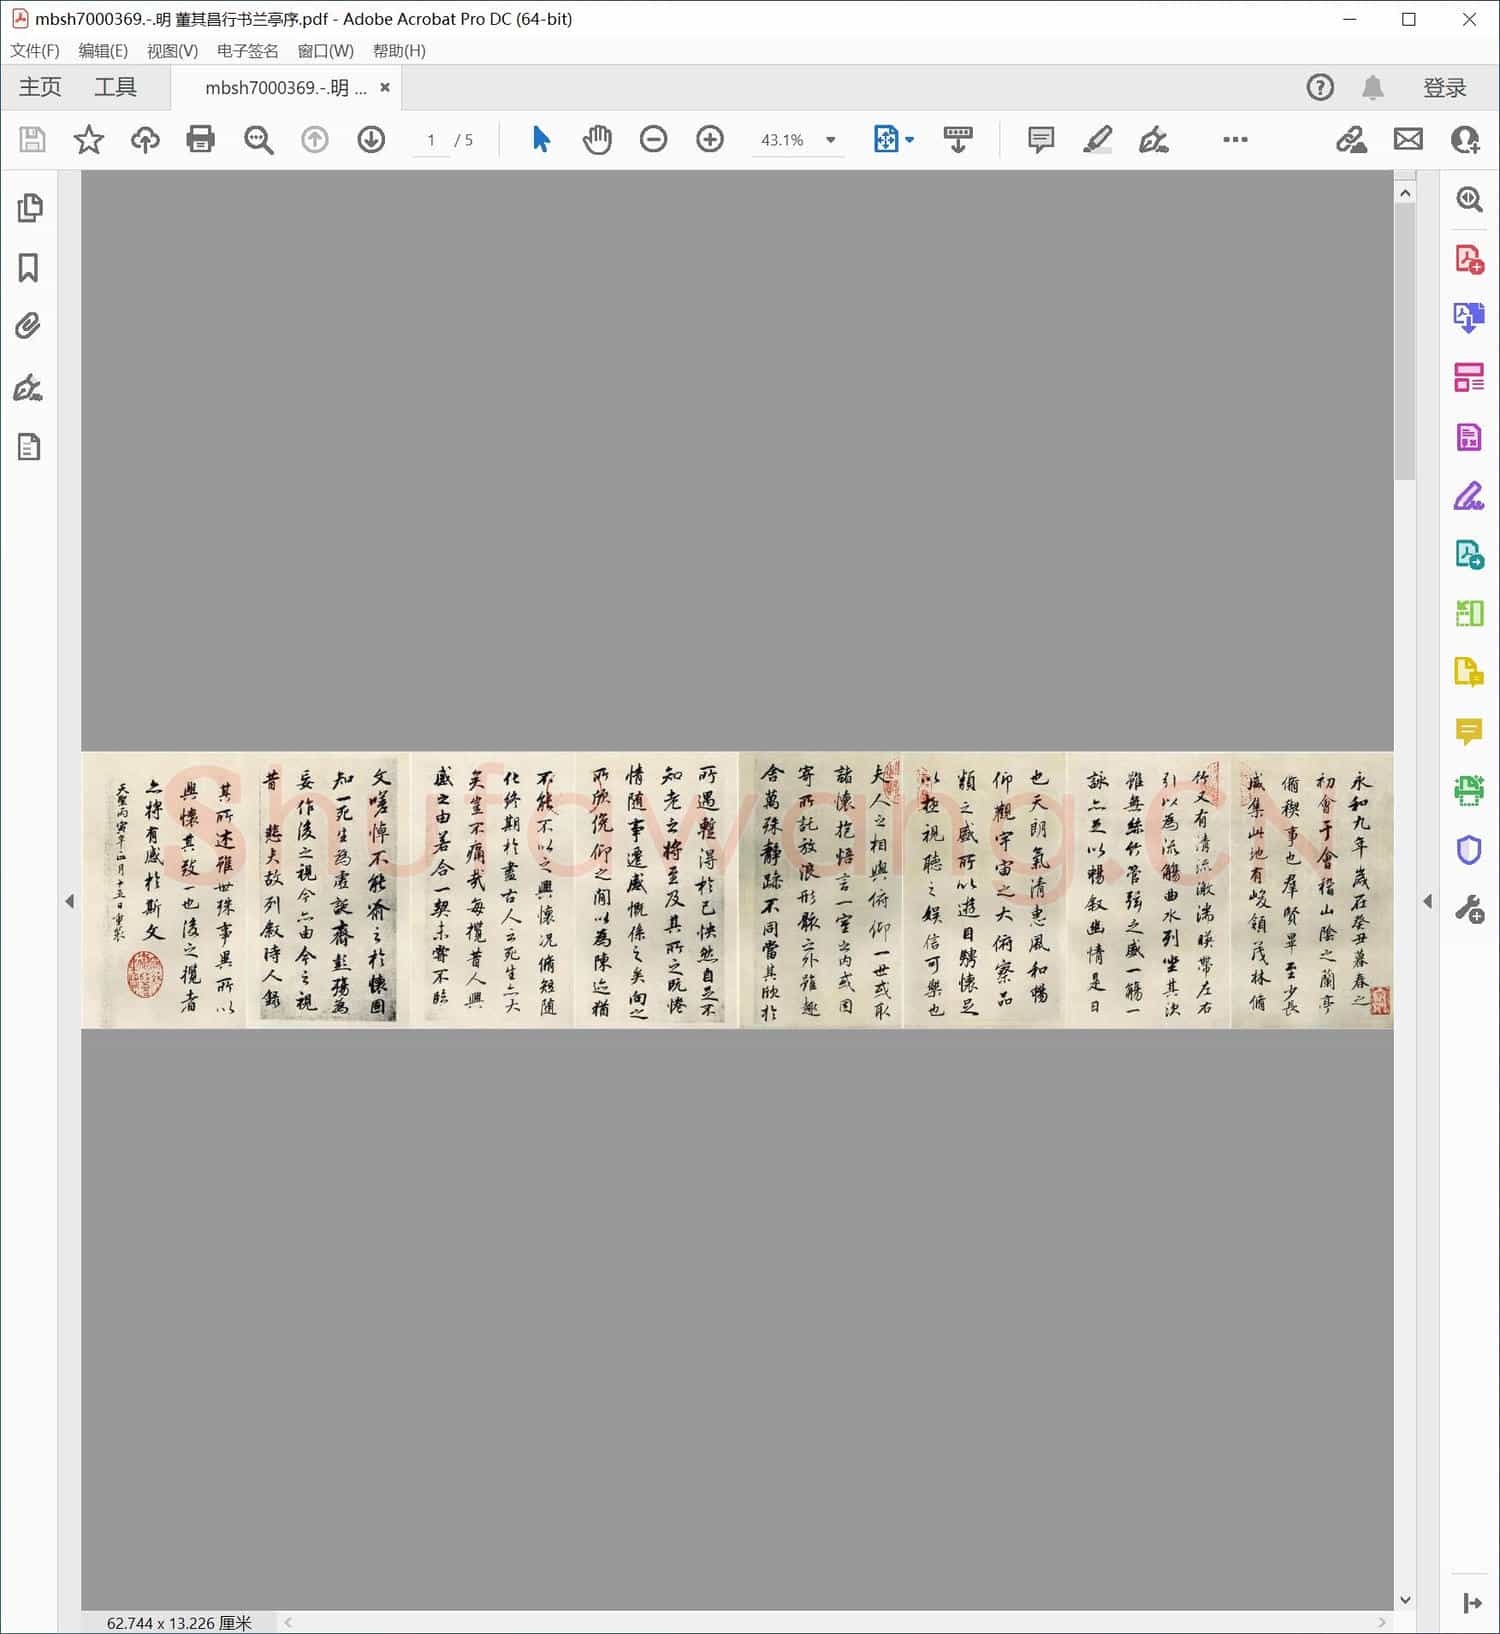Go to previous page arrow

click(315, 139)
